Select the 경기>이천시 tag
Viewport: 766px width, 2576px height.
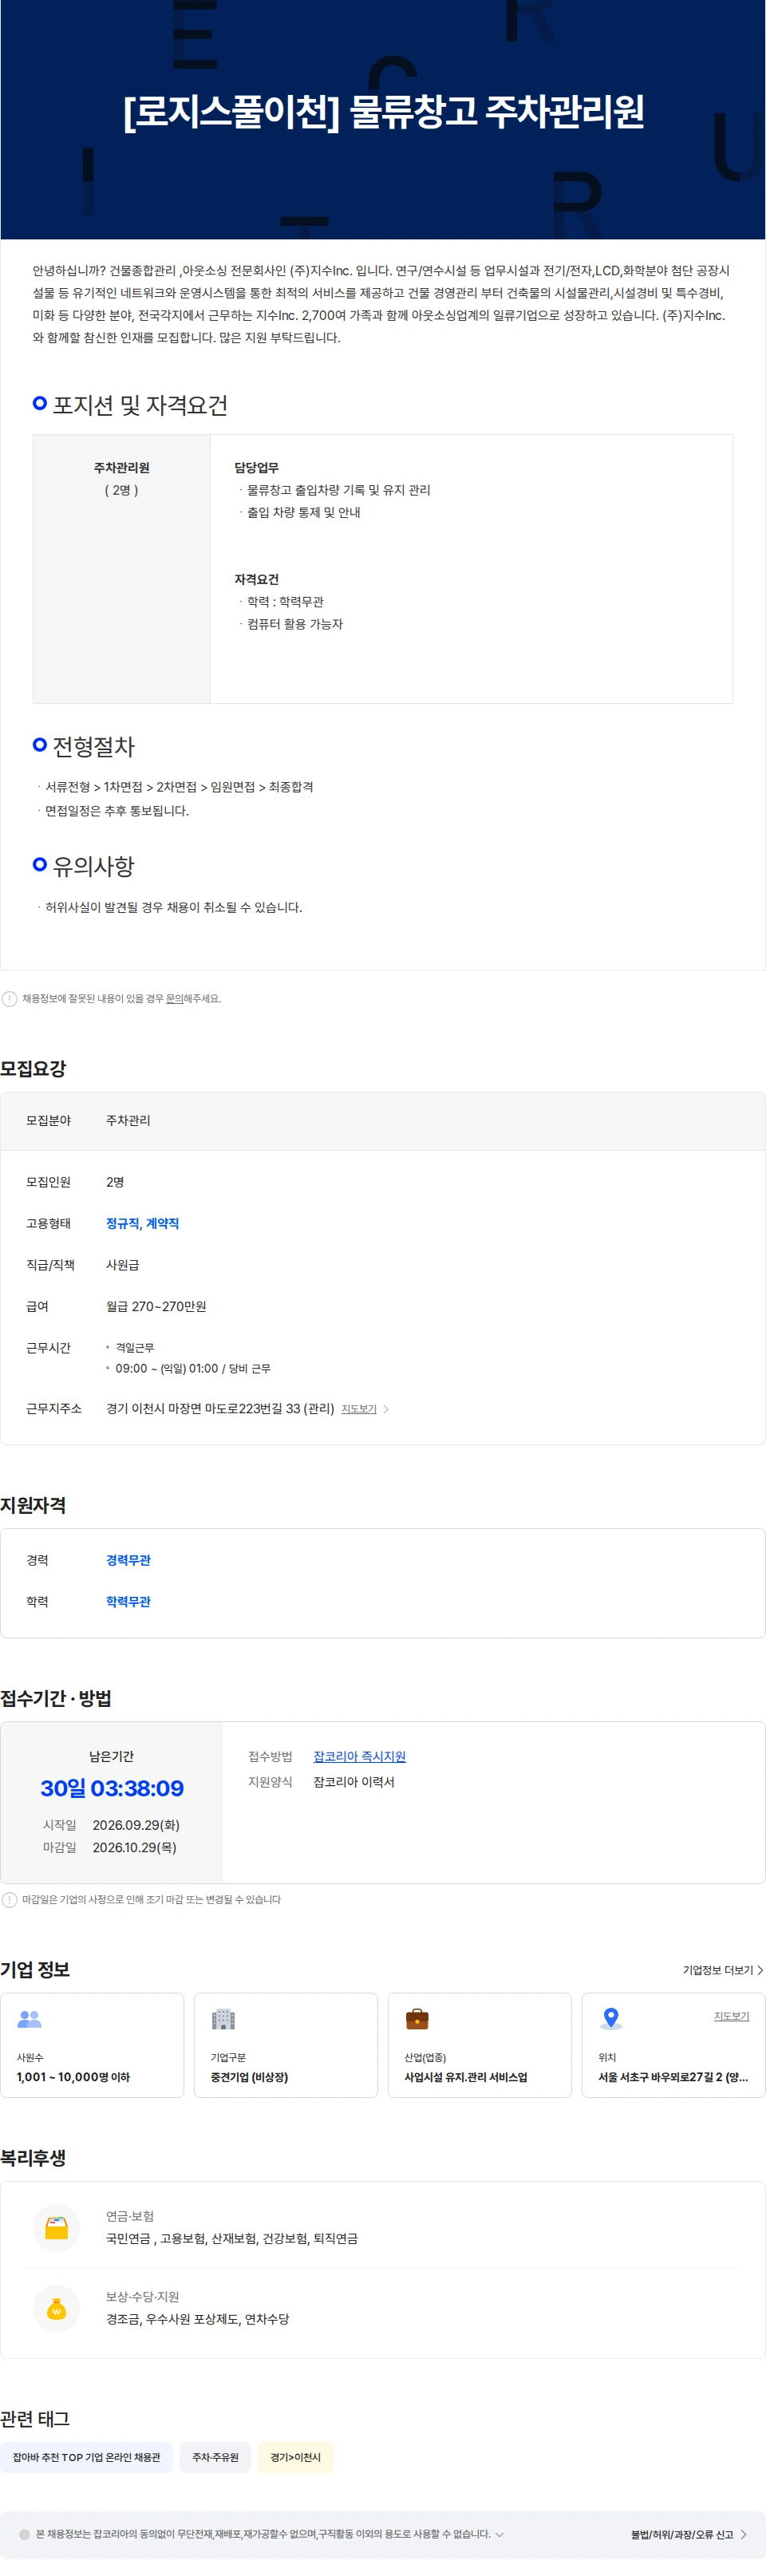[x=295, y=2456]
